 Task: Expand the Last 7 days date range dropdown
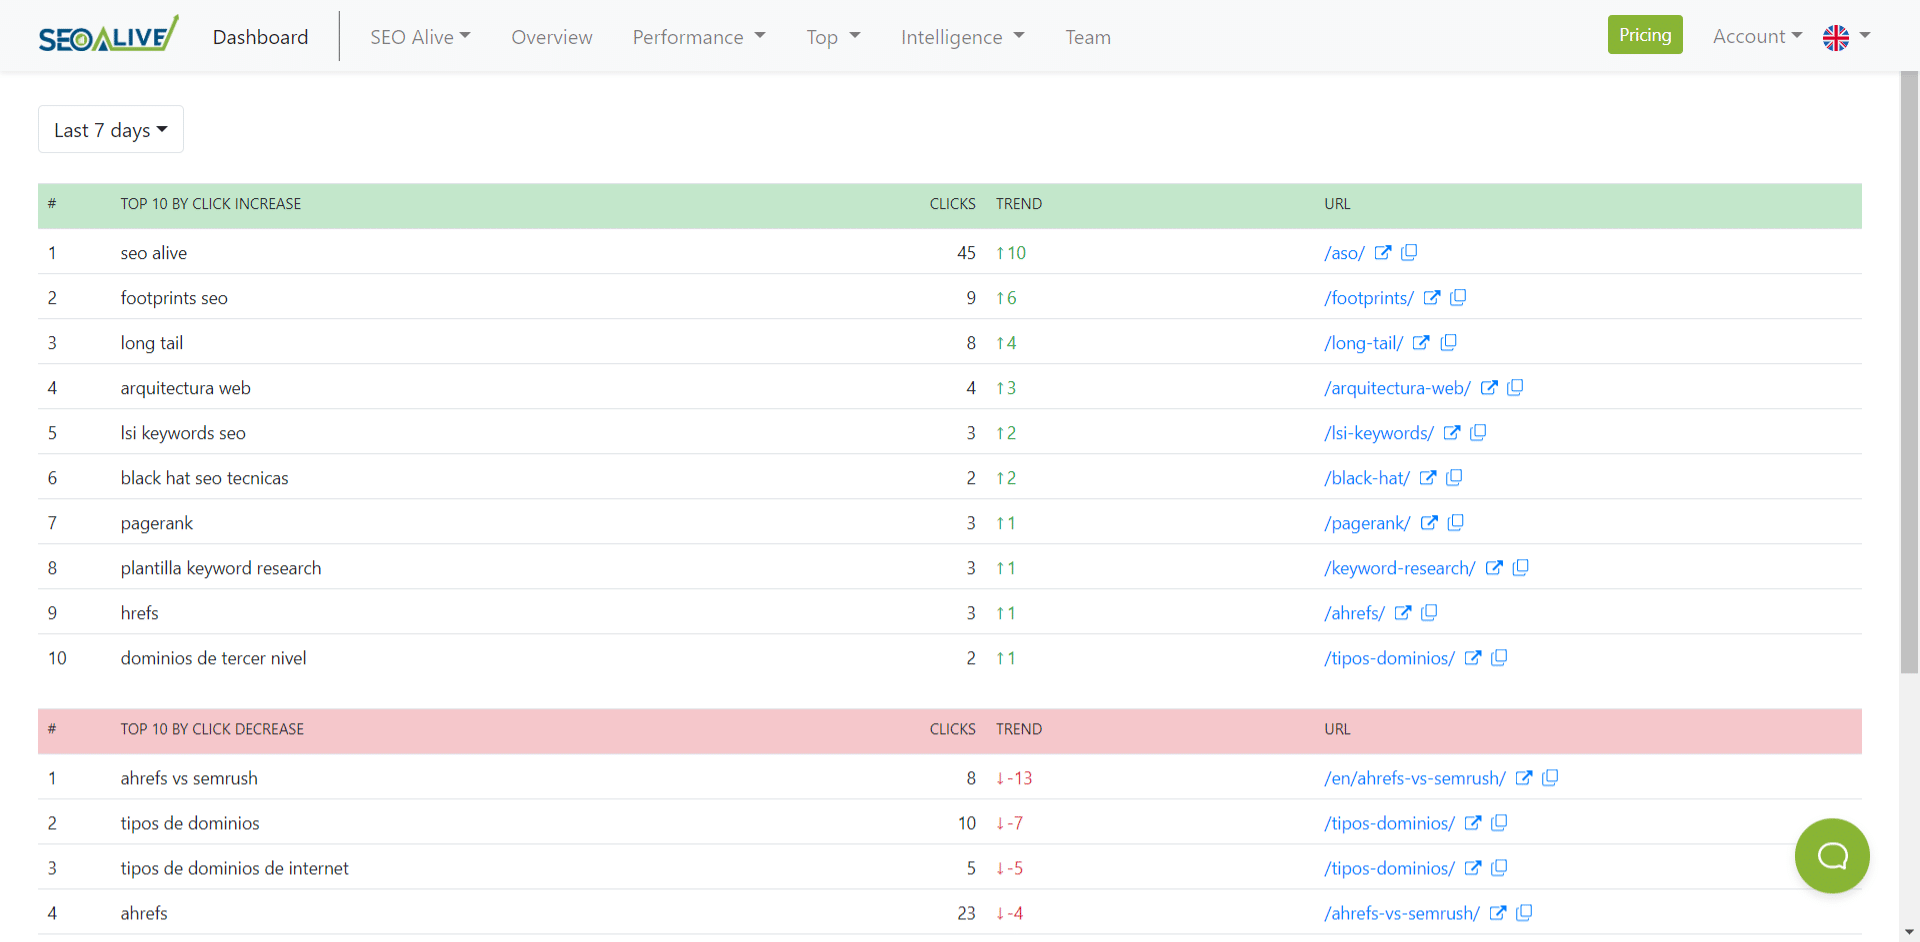110,130
